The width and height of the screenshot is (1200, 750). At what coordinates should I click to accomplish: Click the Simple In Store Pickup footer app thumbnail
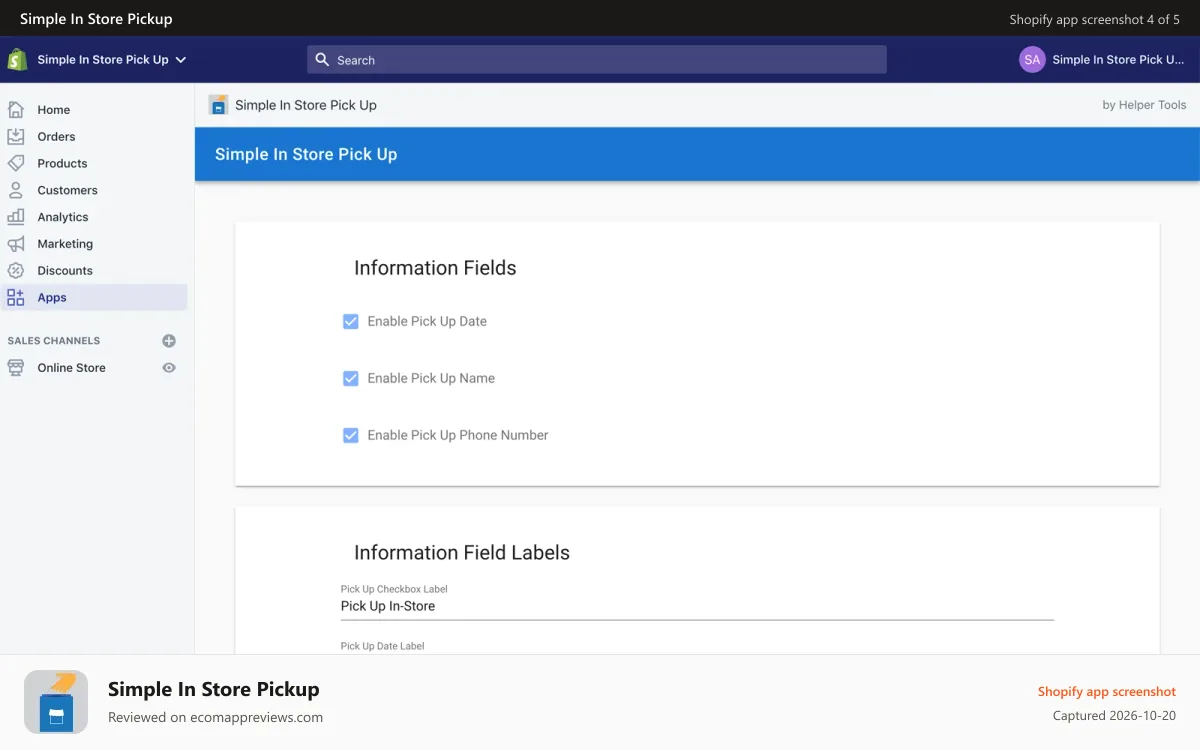(x=56, y=702)
